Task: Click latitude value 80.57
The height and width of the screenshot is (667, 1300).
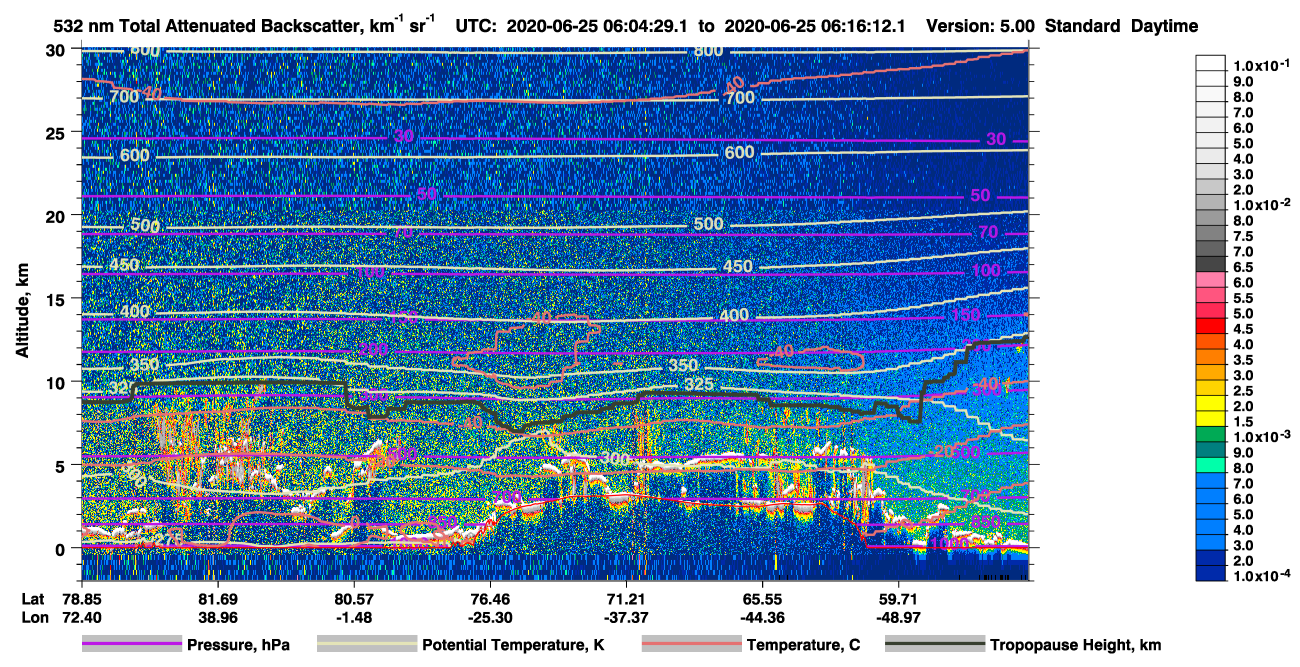Action: 353,598
